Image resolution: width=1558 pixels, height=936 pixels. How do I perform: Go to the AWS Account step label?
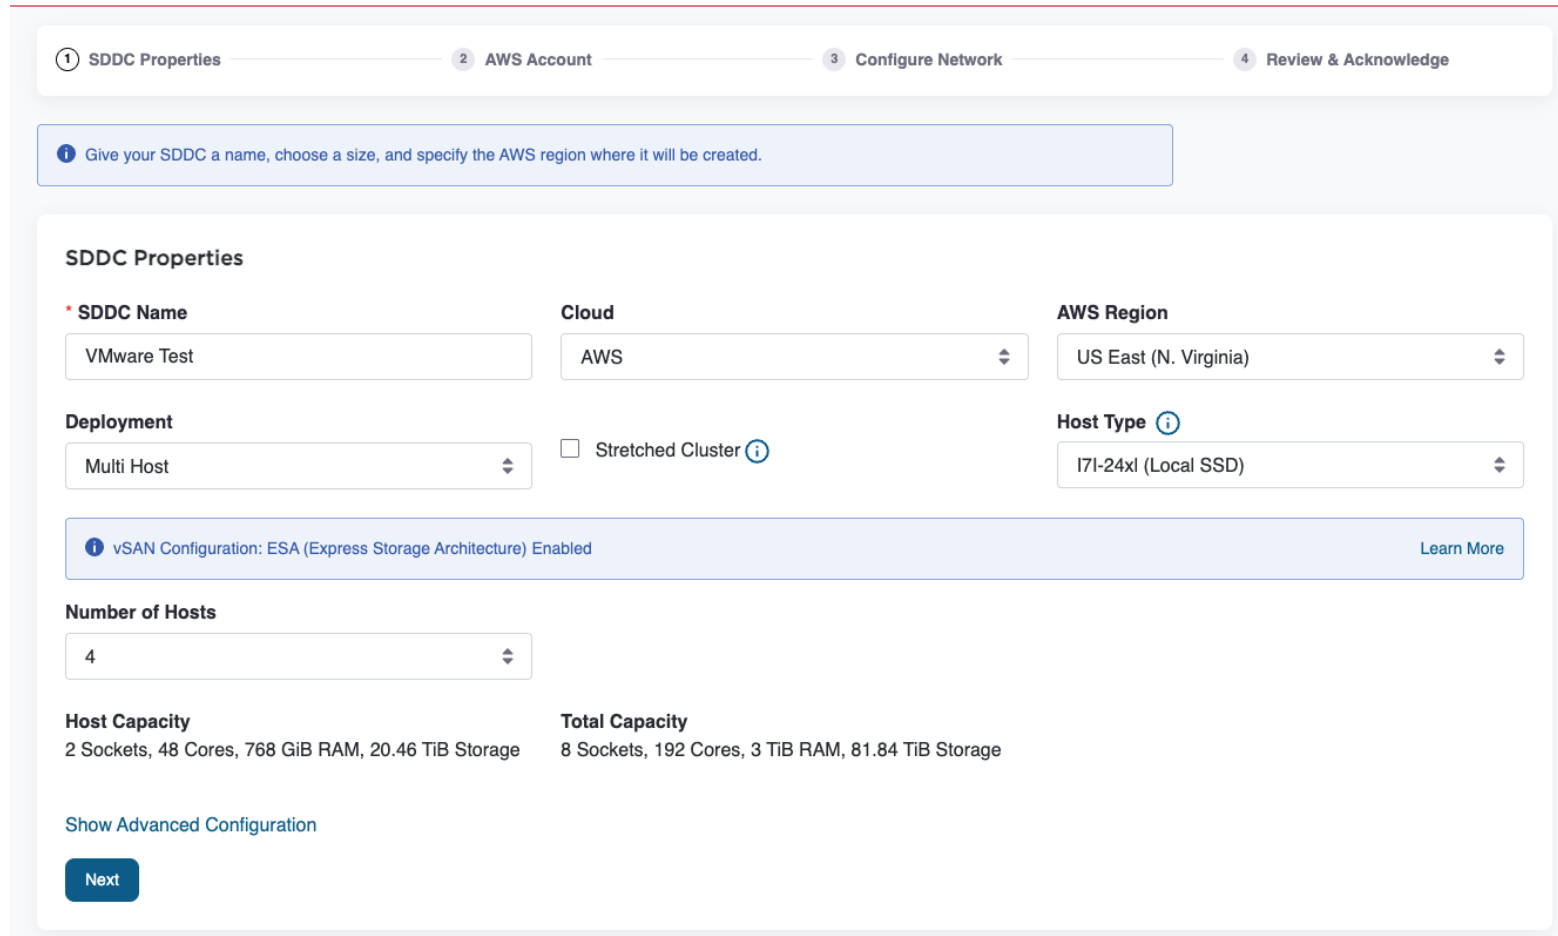coord(538,60)
